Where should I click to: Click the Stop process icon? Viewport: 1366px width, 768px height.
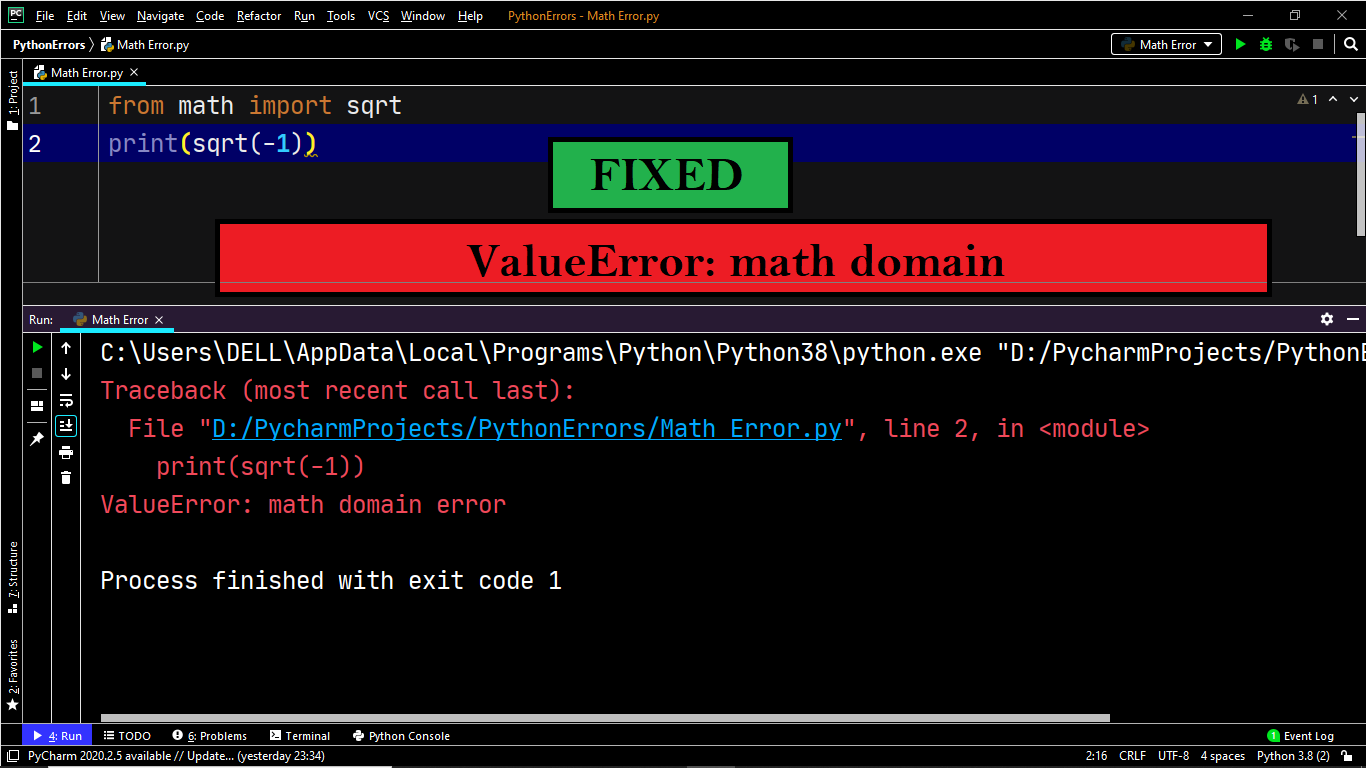(36, 375)
